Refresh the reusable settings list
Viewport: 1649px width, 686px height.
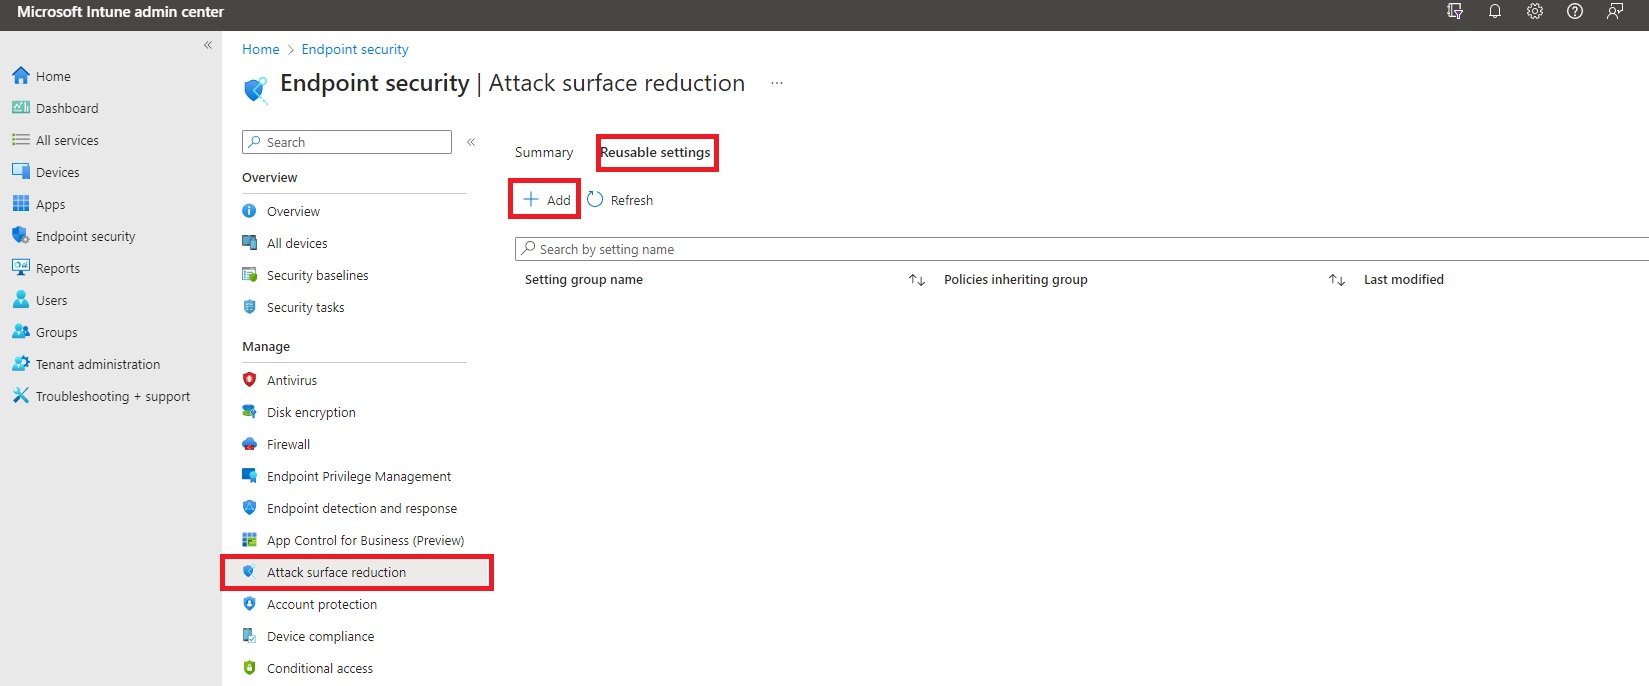(620, 200)
